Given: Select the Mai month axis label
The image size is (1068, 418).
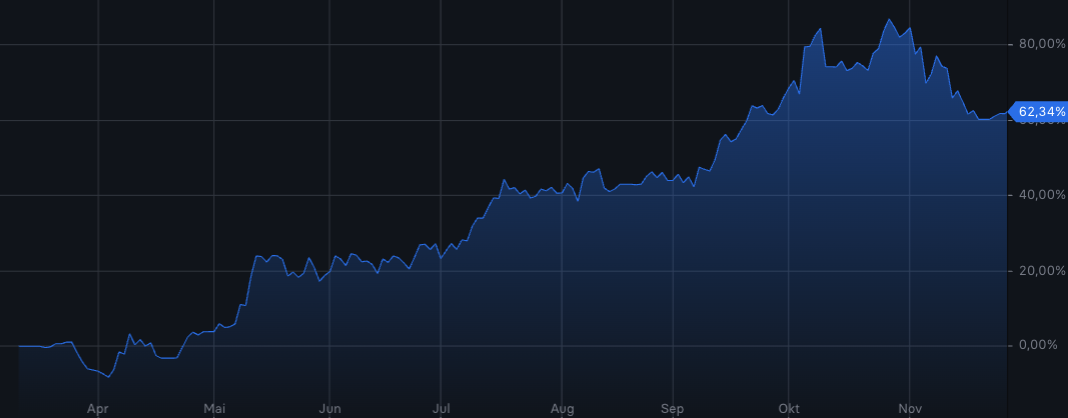Looking at the screenshot, I should pos(214,408).
